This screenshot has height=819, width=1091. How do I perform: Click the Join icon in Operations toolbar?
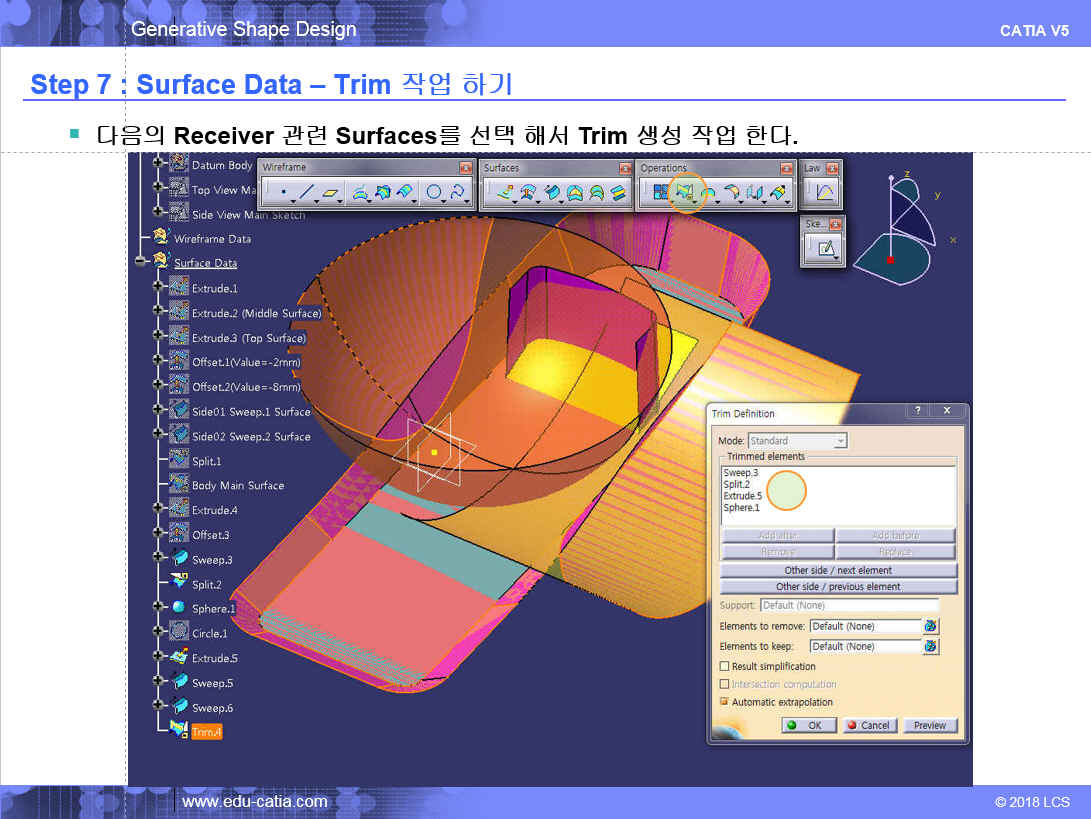(660, 193)
